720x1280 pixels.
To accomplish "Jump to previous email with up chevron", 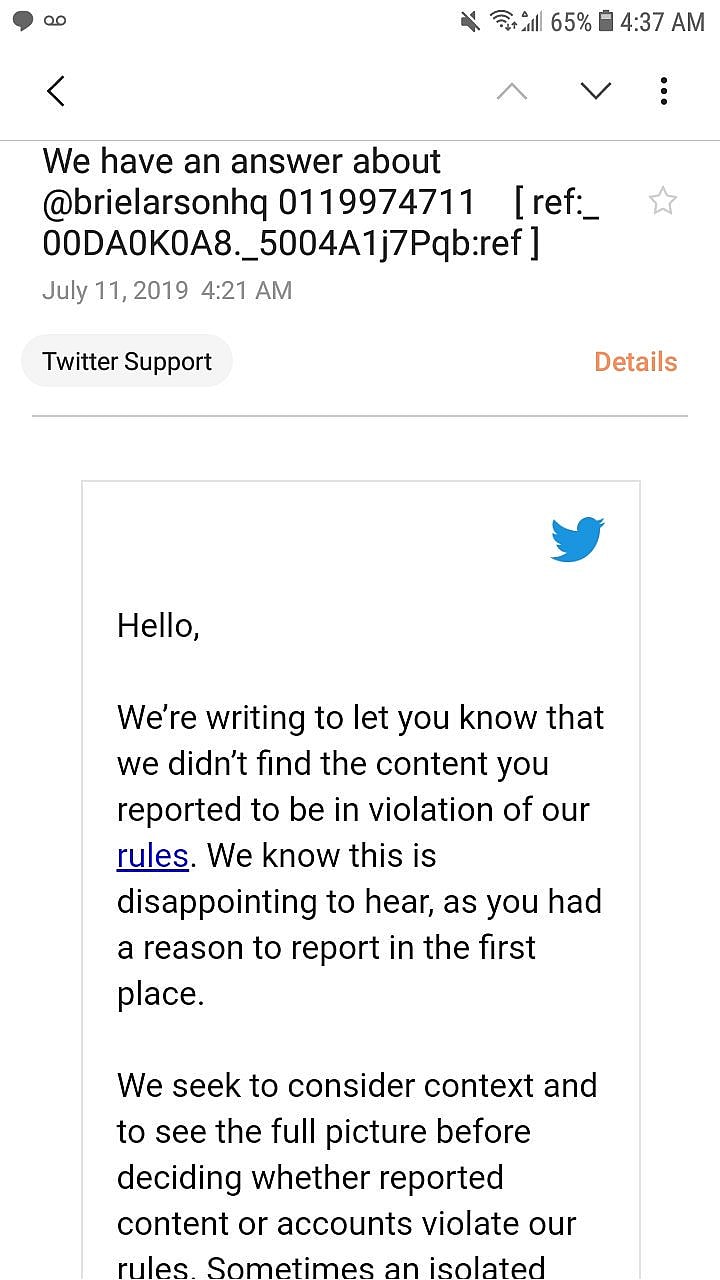I will [x=511, y=91].
